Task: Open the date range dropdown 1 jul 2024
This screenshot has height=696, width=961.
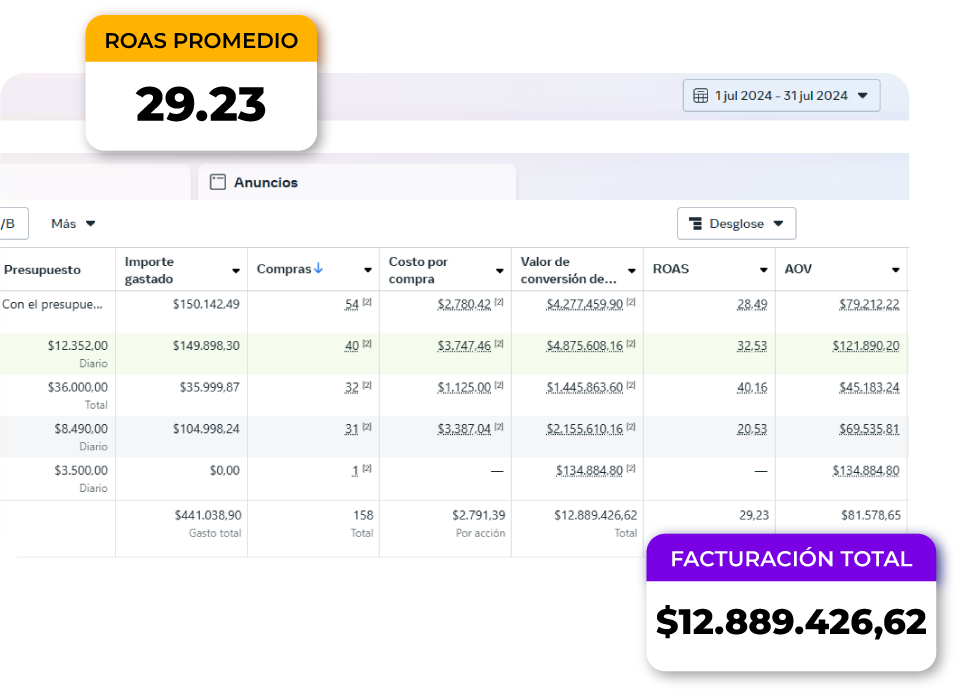Action: tap(781, 94)
